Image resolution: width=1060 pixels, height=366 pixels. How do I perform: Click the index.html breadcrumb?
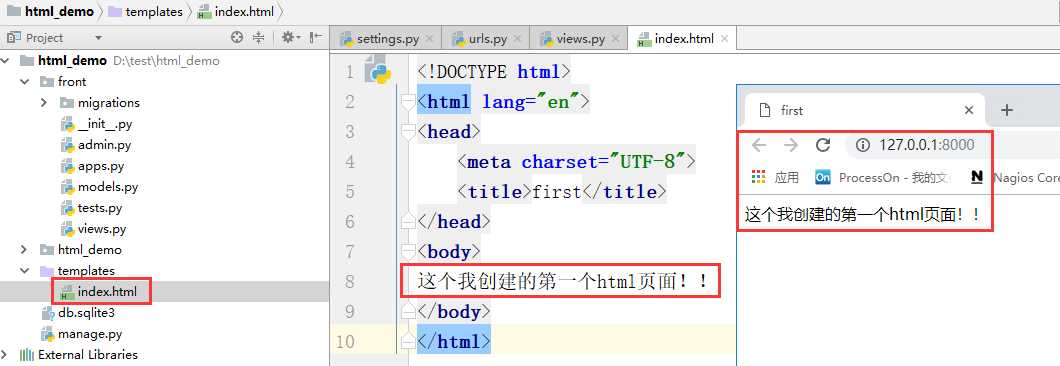(236, 12)
